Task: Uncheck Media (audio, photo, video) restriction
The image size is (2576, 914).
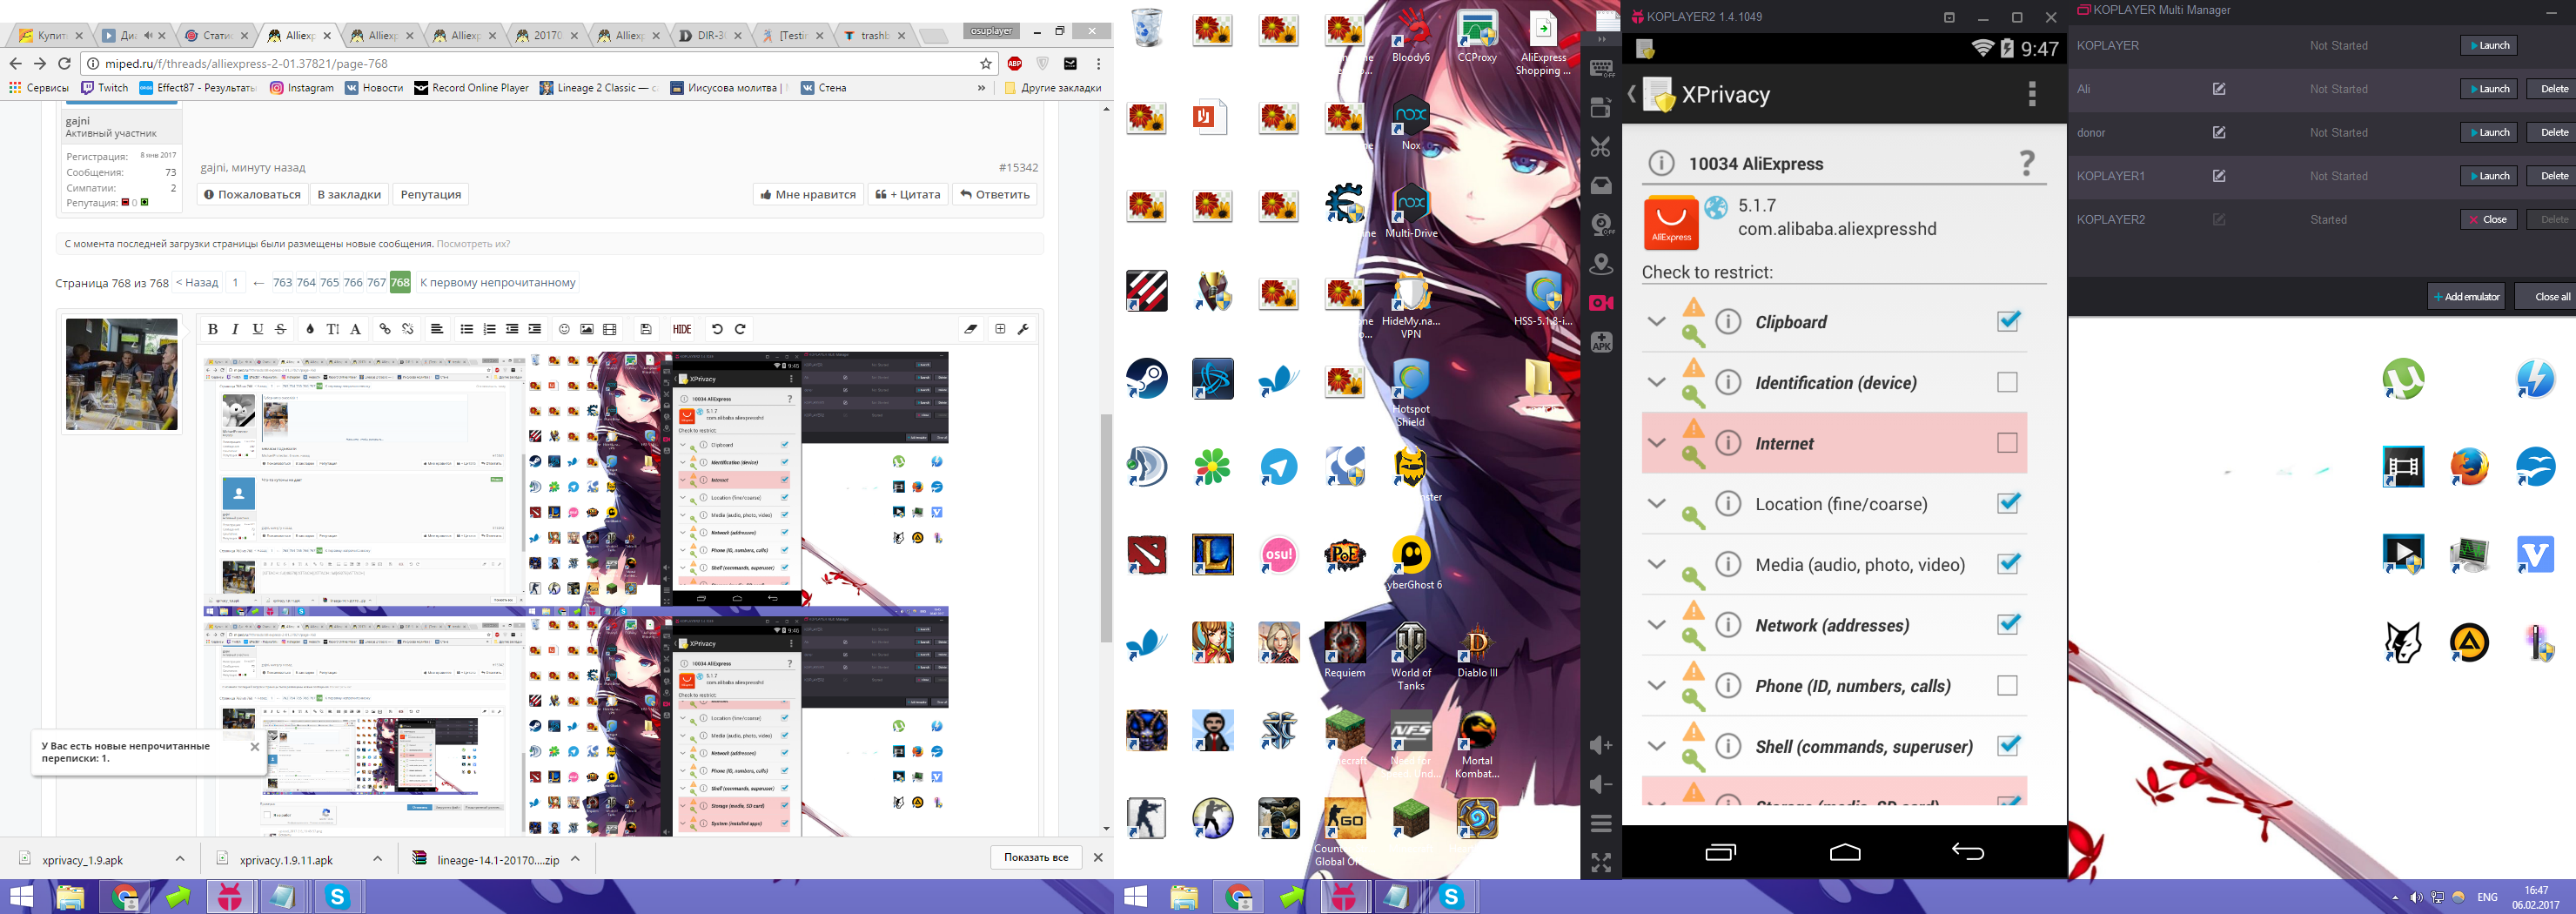Action: [x=2008, y=564]
